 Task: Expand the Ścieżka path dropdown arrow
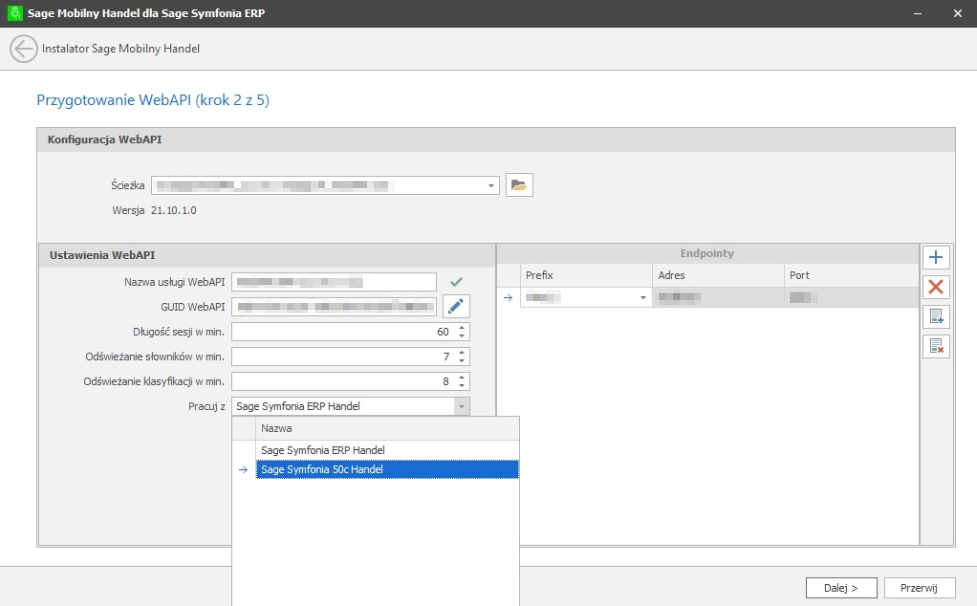coord(492,186)
